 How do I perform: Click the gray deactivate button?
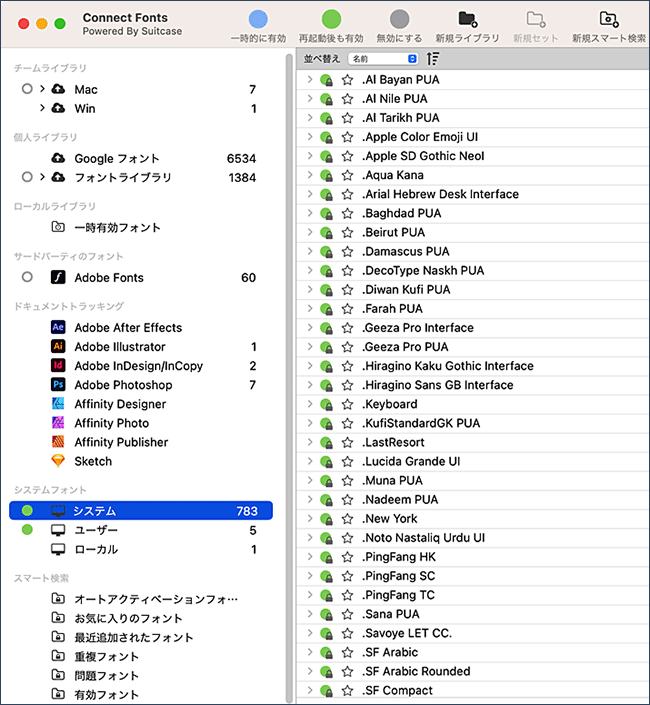tap(399, 19)
